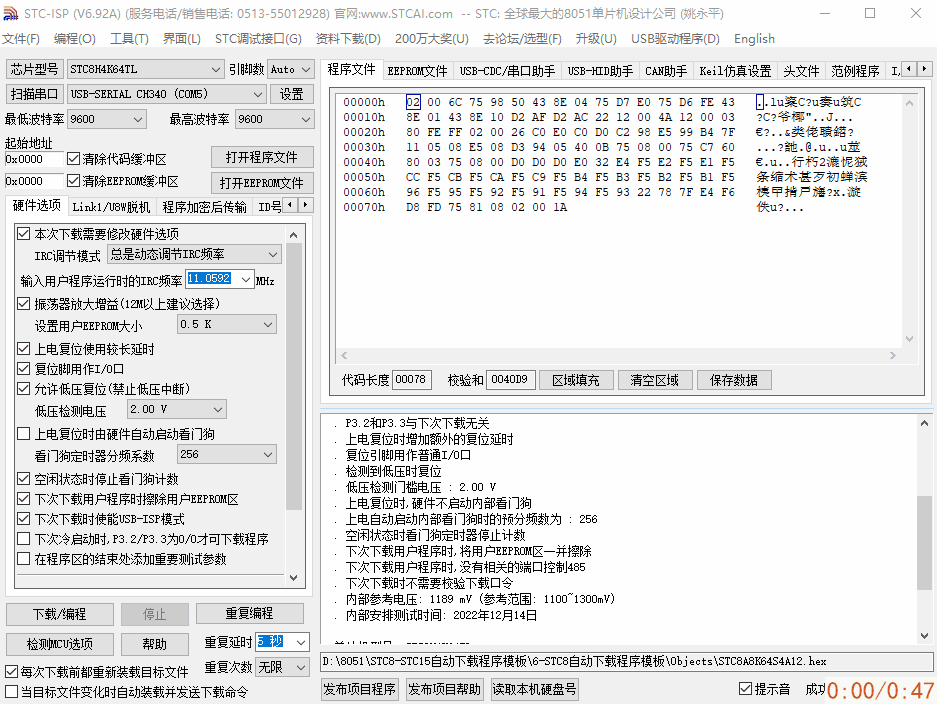
Task: Click 区域填充 button
Action: (576, 380)
